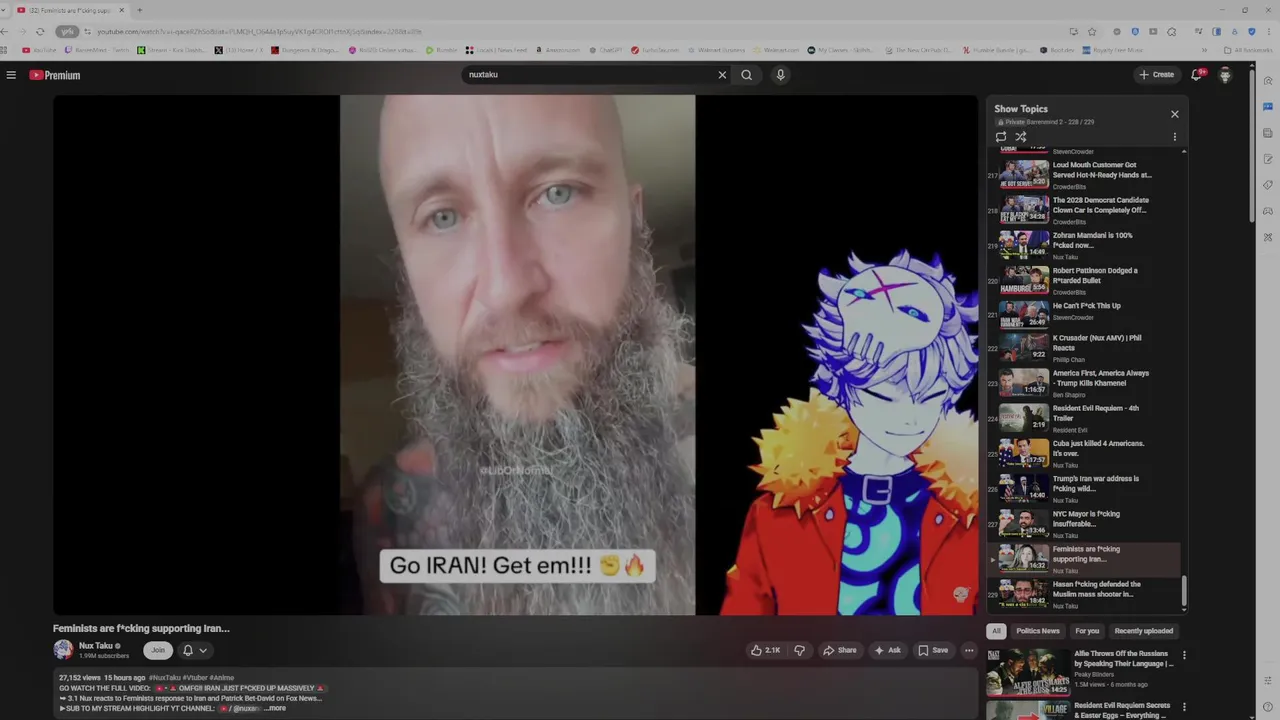Open the Games icon in browser sidebar
The height and width of the screenshot is (720, 1280).
click(1268, 211)
